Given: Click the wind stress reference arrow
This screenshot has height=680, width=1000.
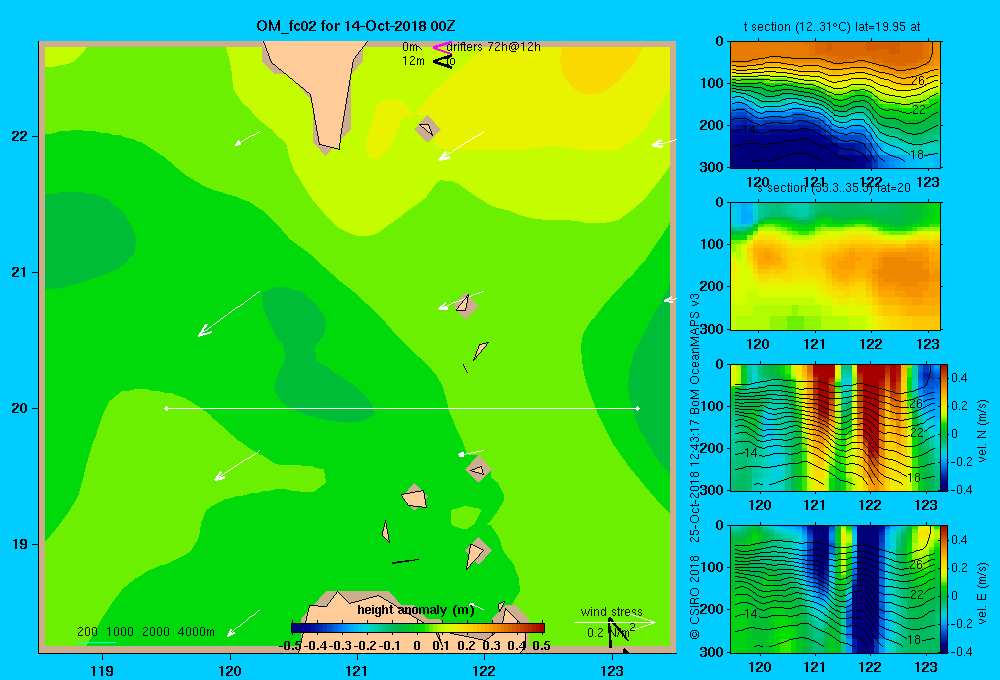Looking at the screenshot, I should click(615, 623).
